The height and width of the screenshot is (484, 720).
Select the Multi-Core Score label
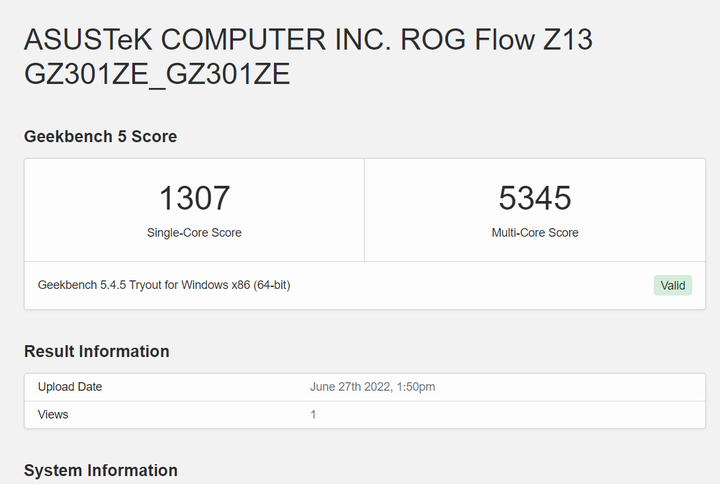coord(534,232)
